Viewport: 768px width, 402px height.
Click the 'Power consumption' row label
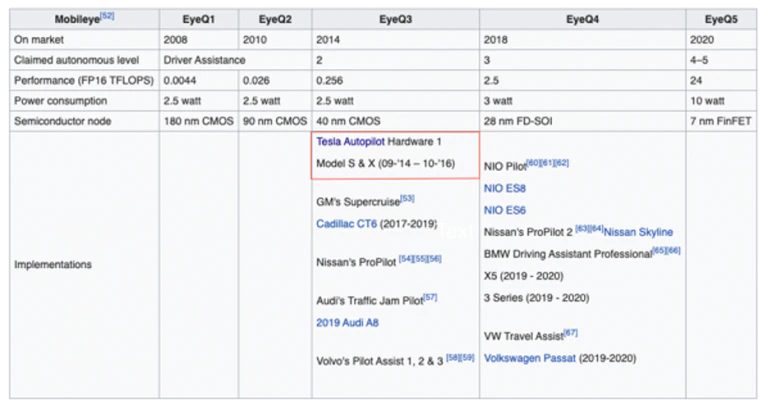[60, 101]
